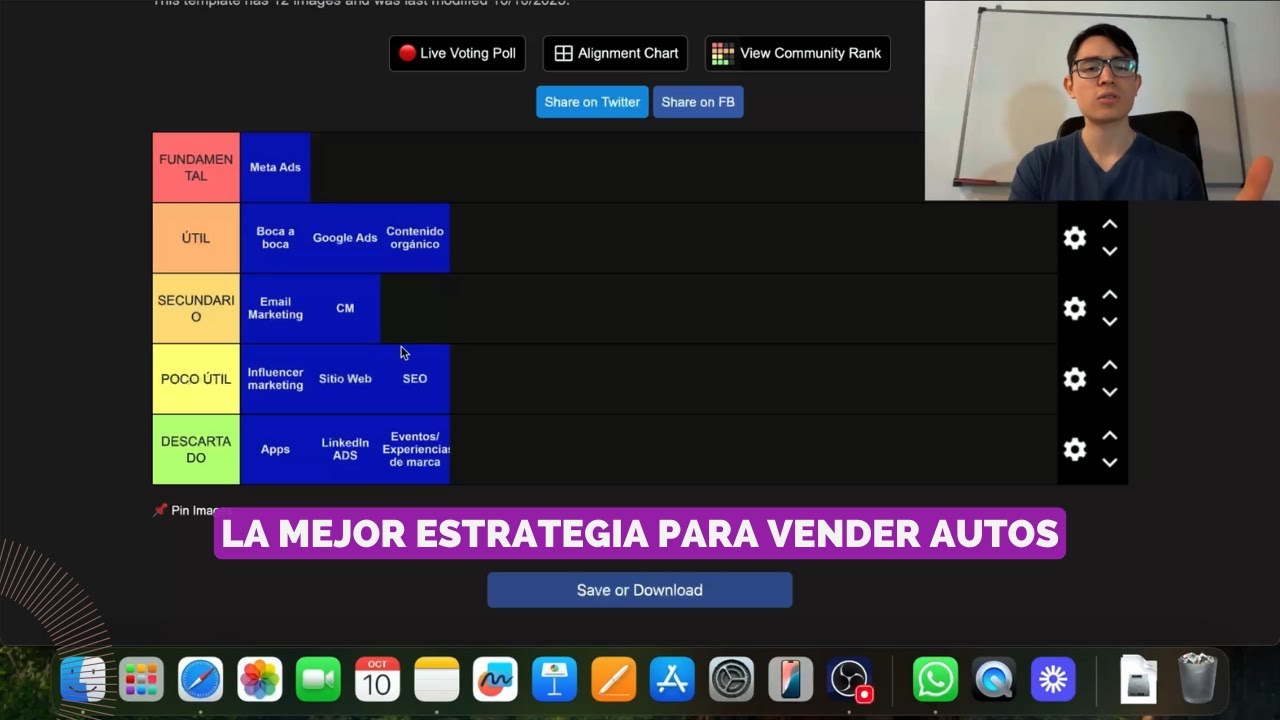Open Pages from the Dock
1280x720 pixels.
(x=613, y=680)
